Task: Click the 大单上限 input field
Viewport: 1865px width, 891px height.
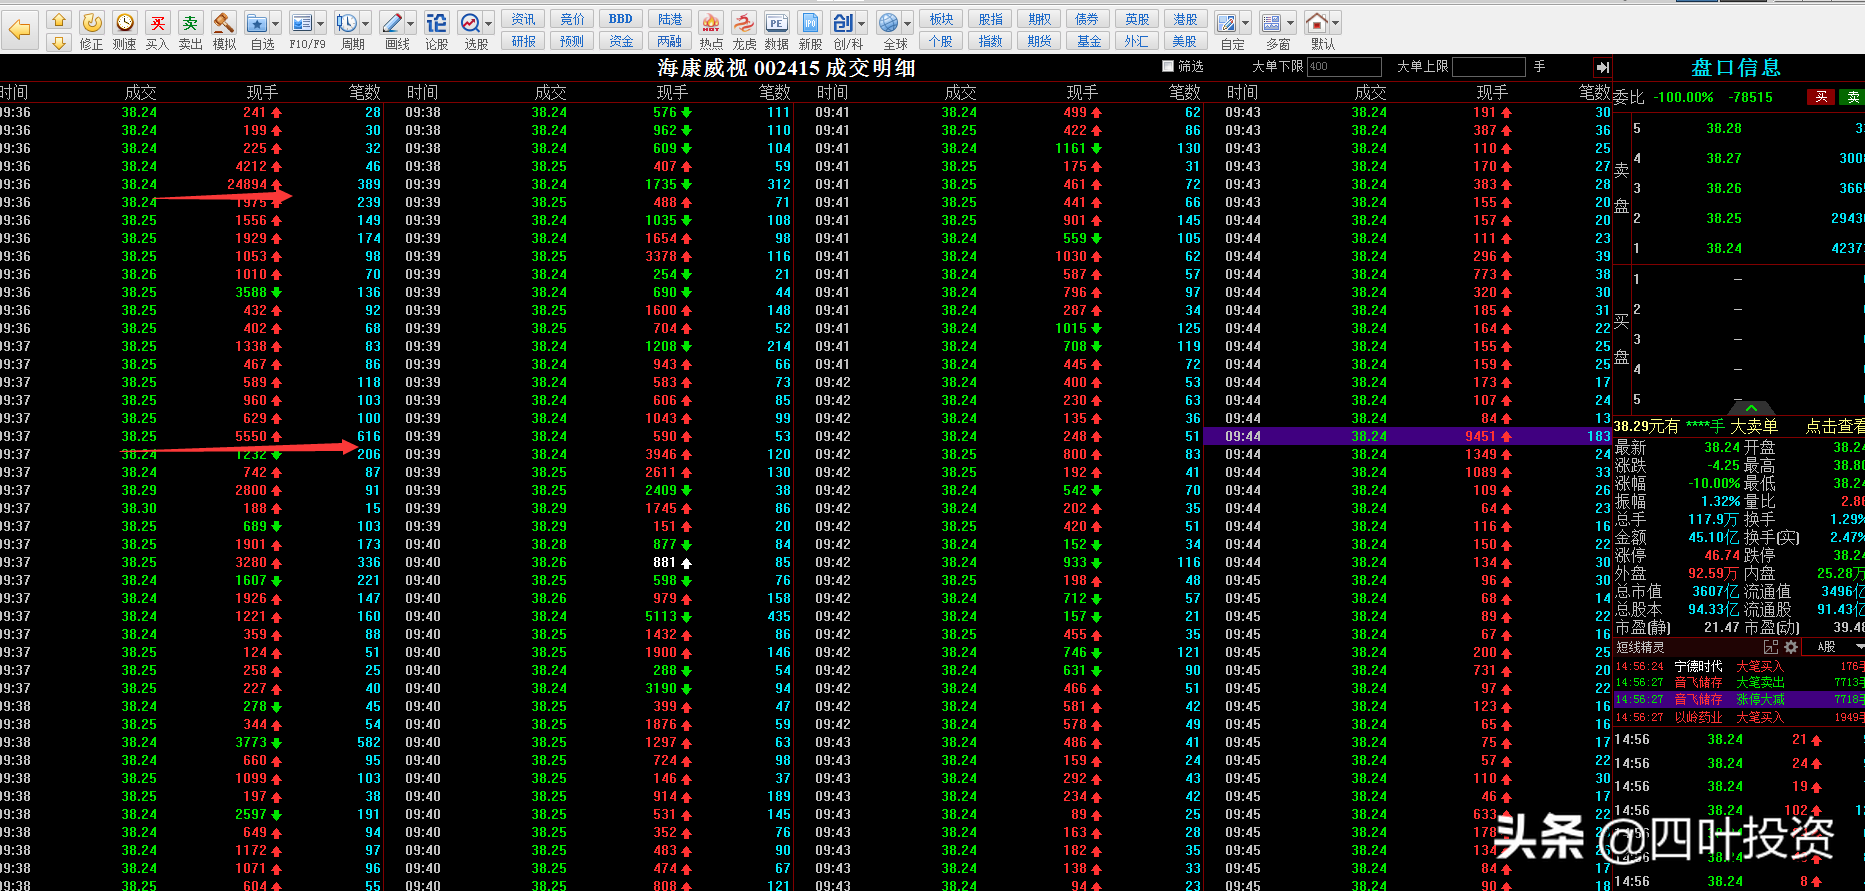Action: [x=1488, y=67]
